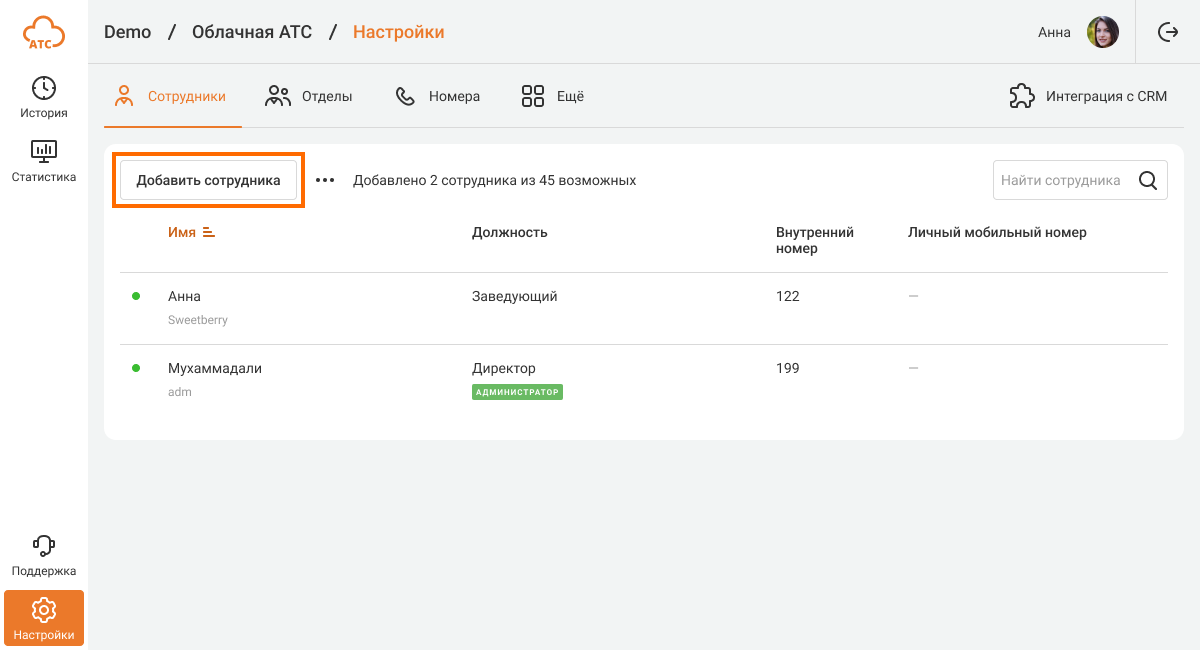Switch to the Сотрудники tab
The height and width of the screenshot is (650, 1200).
tap(172, 97)
